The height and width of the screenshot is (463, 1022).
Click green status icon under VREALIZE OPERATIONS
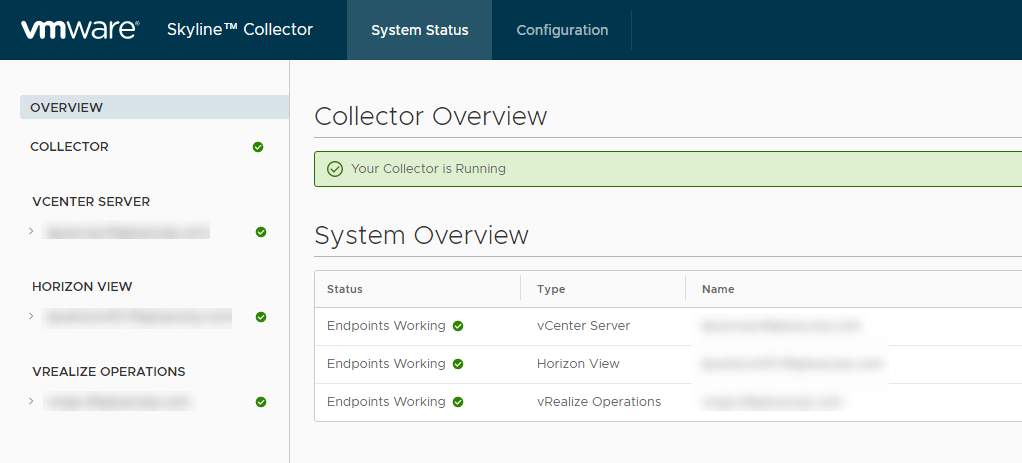click(x=261, y=402)
